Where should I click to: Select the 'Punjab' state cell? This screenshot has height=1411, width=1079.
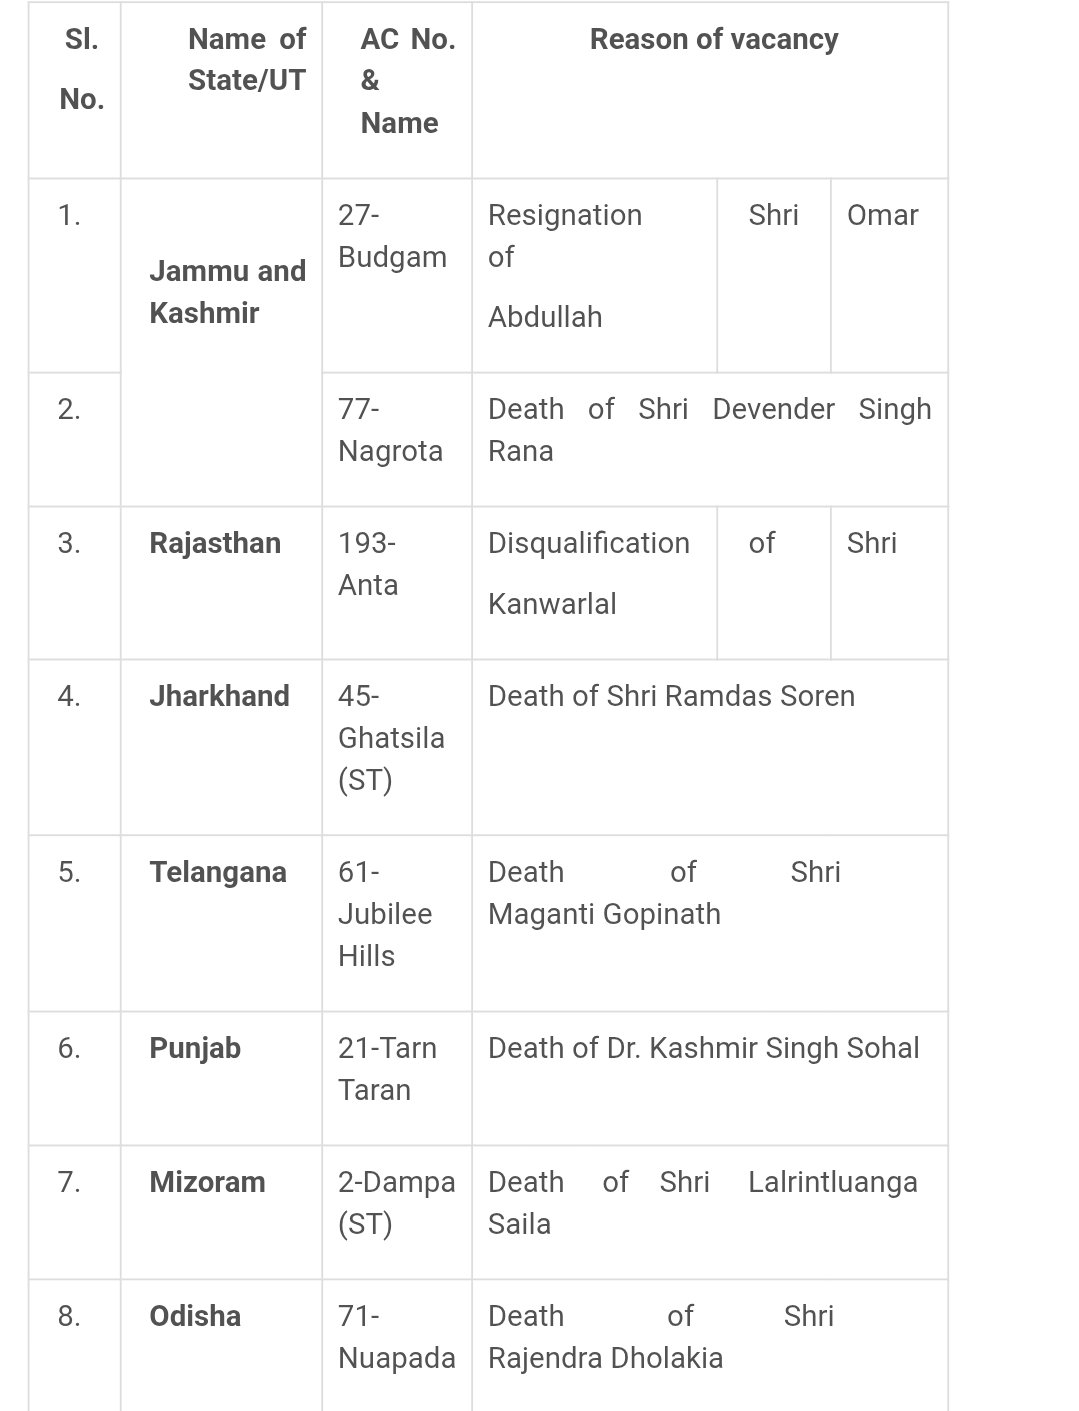pyautogui.click(x=195, y=1048)
